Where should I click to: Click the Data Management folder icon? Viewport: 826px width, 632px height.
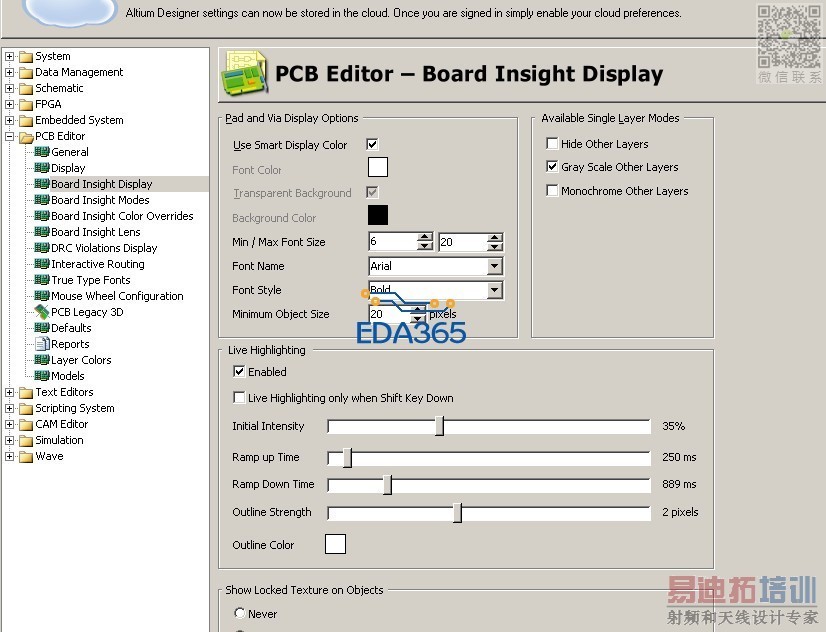click(26, 72)
